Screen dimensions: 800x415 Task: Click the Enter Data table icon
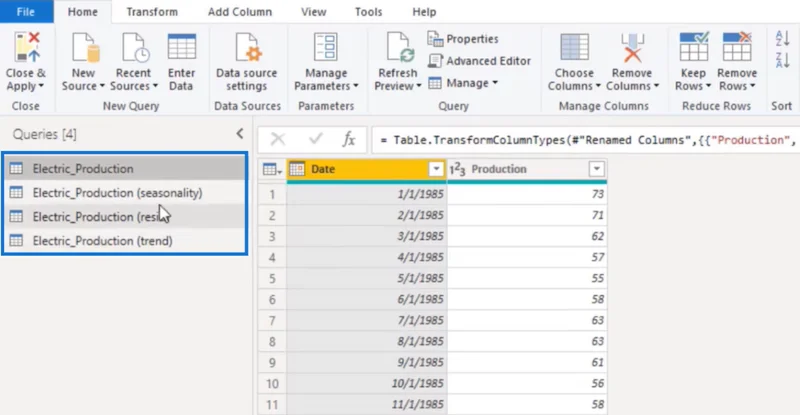[182, 48]
